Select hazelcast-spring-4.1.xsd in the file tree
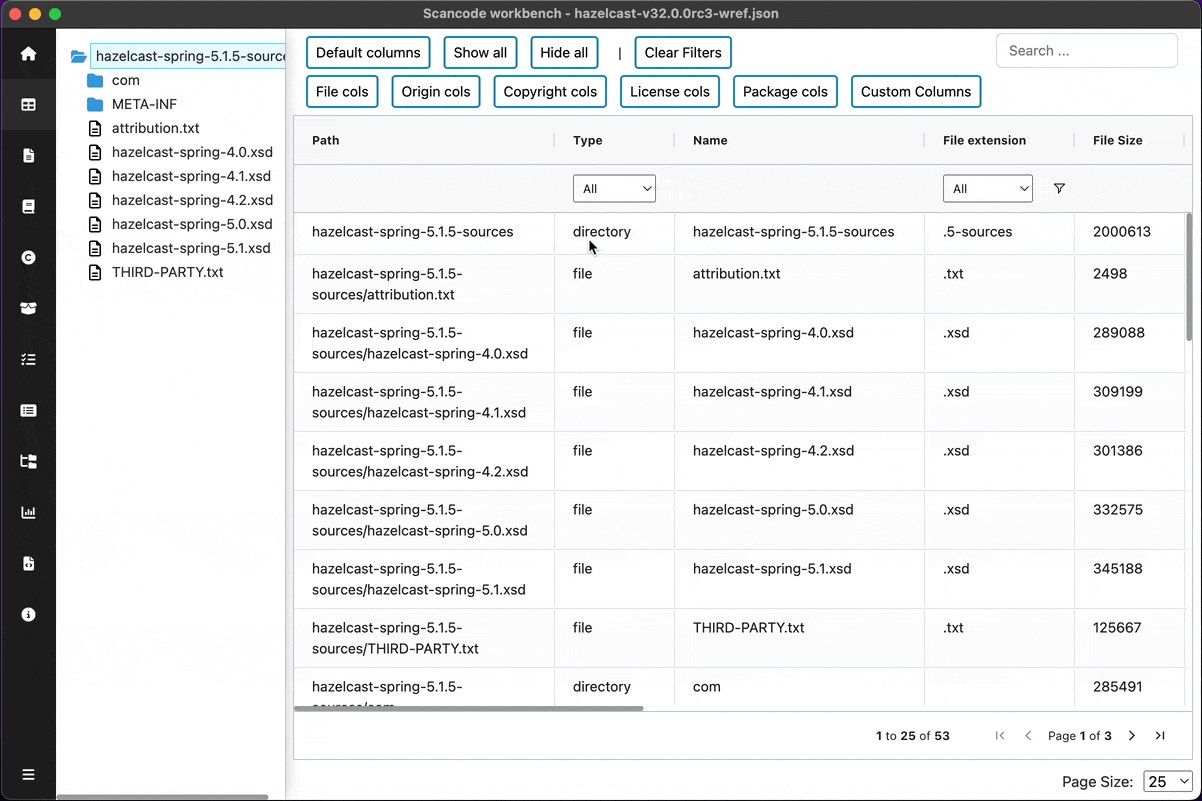Image resolution: width=1202 pixels, height=801 pixels. pos(191,176)
